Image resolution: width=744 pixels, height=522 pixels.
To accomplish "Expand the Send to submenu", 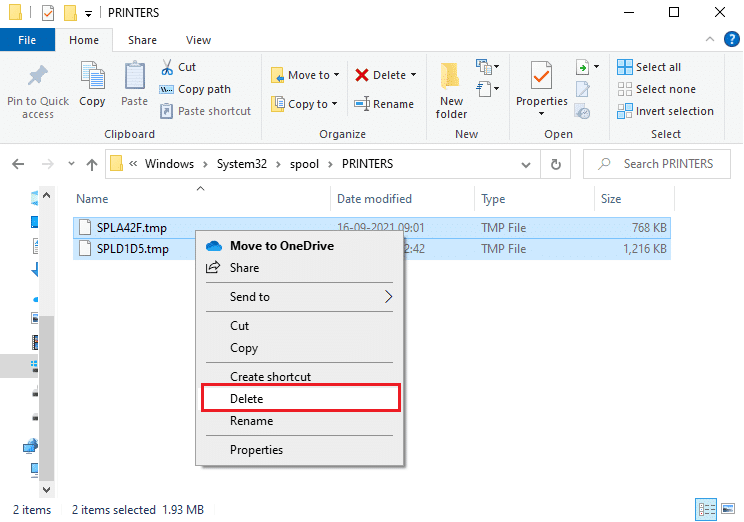I will click(x=299, y=297).
